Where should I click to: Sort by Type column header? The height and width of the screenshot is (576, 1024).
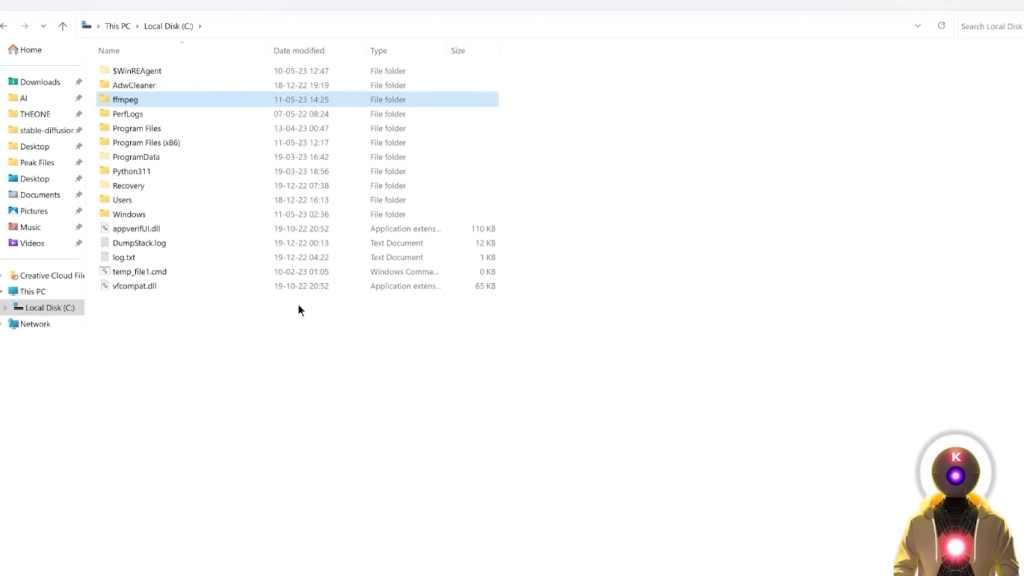(x=379, y=50)
